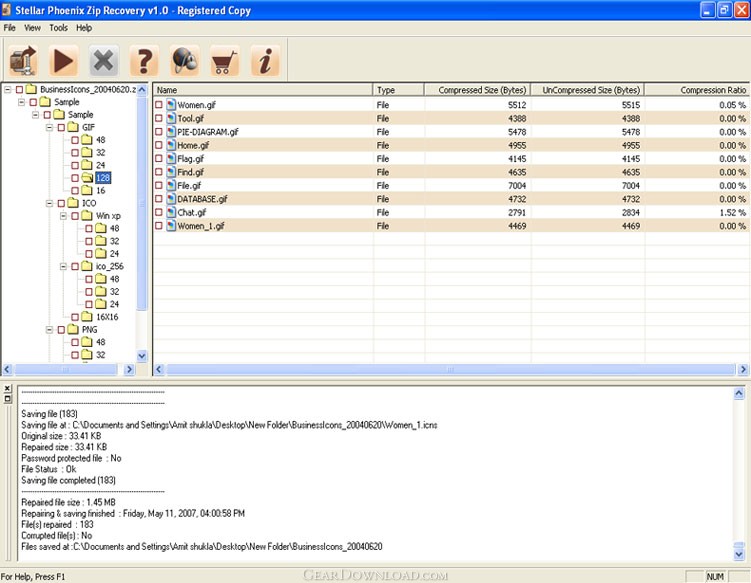751x583 pixels.
Task: Click tree panel scroll down arrow
Action: click(x=142, y=355)
